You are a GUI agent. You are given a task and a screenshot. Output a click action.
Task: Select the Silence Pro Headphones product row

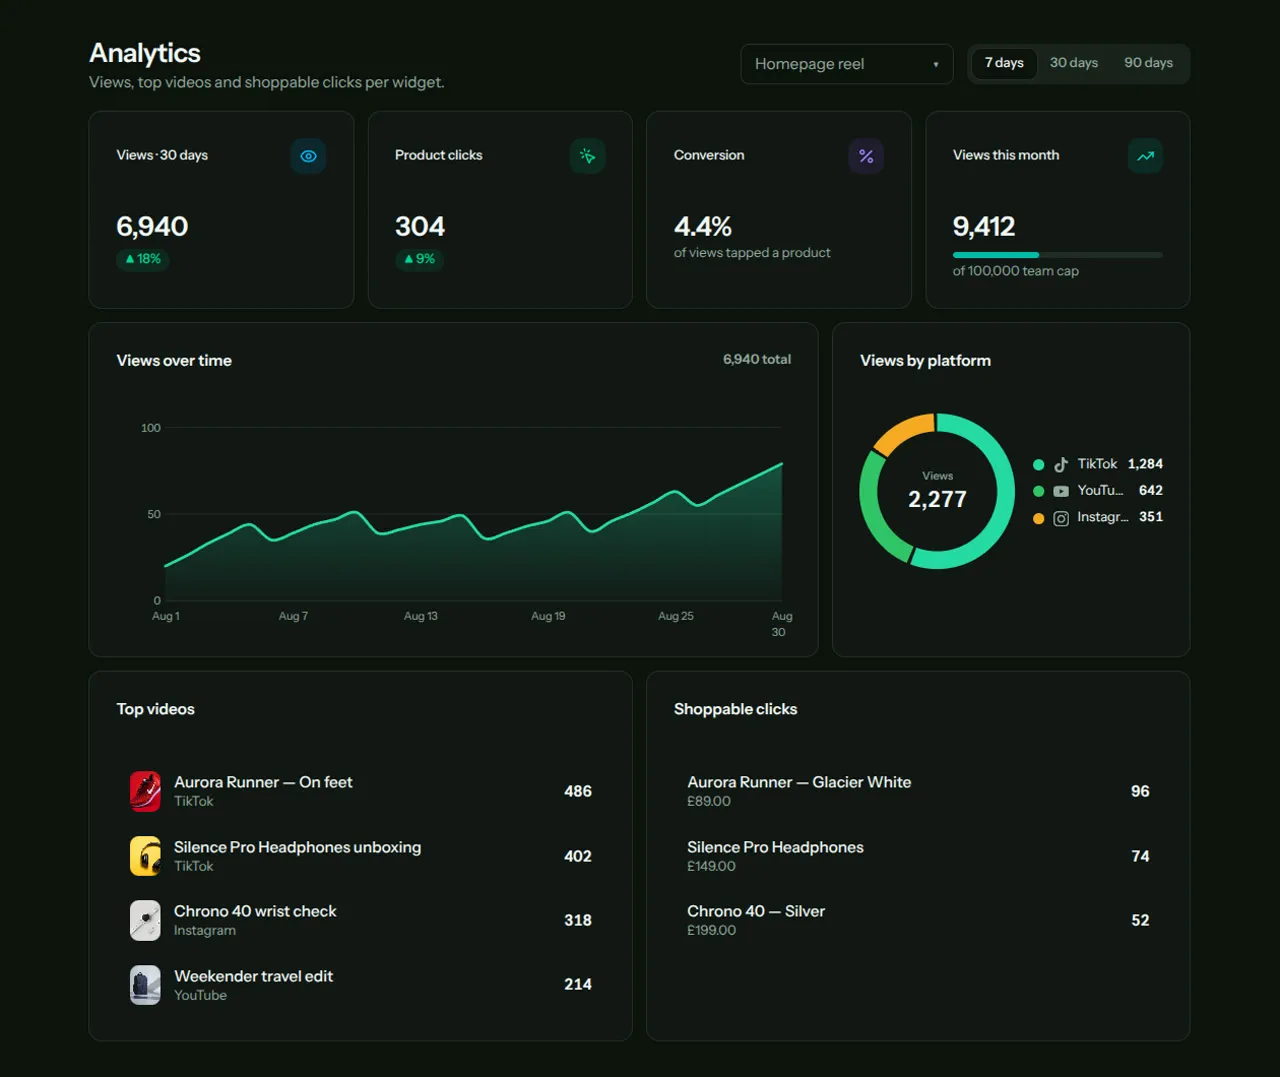click(x=918, y=856)
